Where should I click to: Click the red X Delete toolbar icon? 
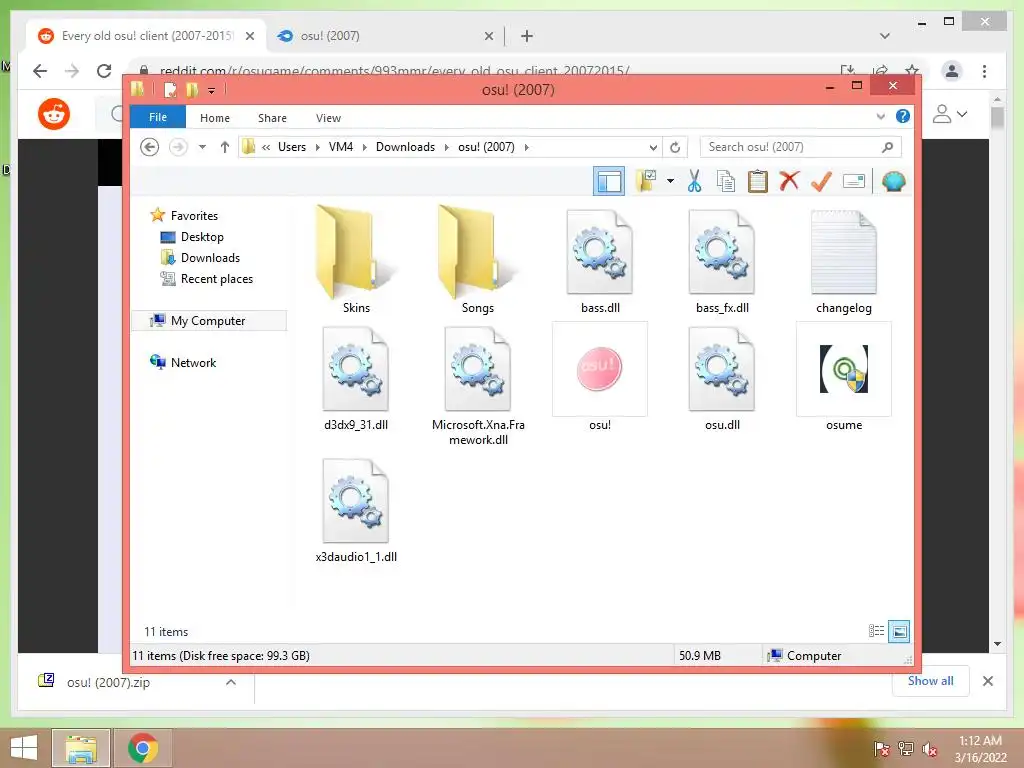click(x=790, y=180)
